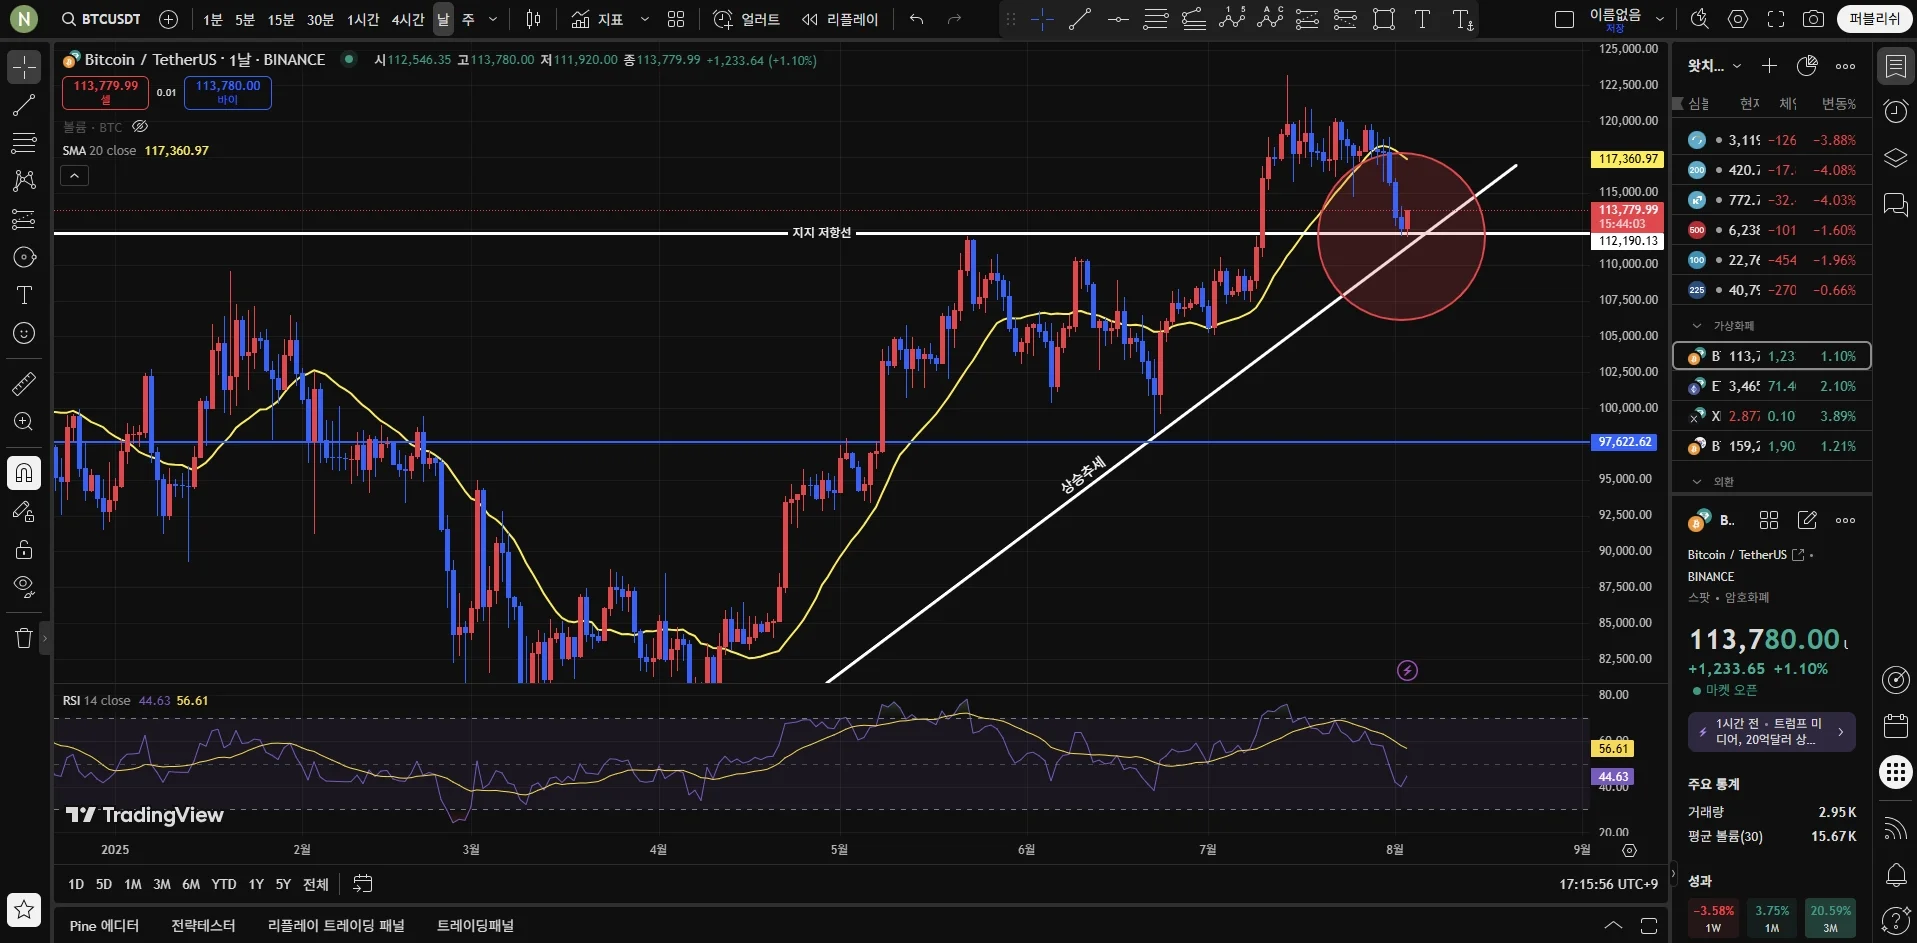
Task: Open the timeframe dropdown arrow
Action: 493,20
